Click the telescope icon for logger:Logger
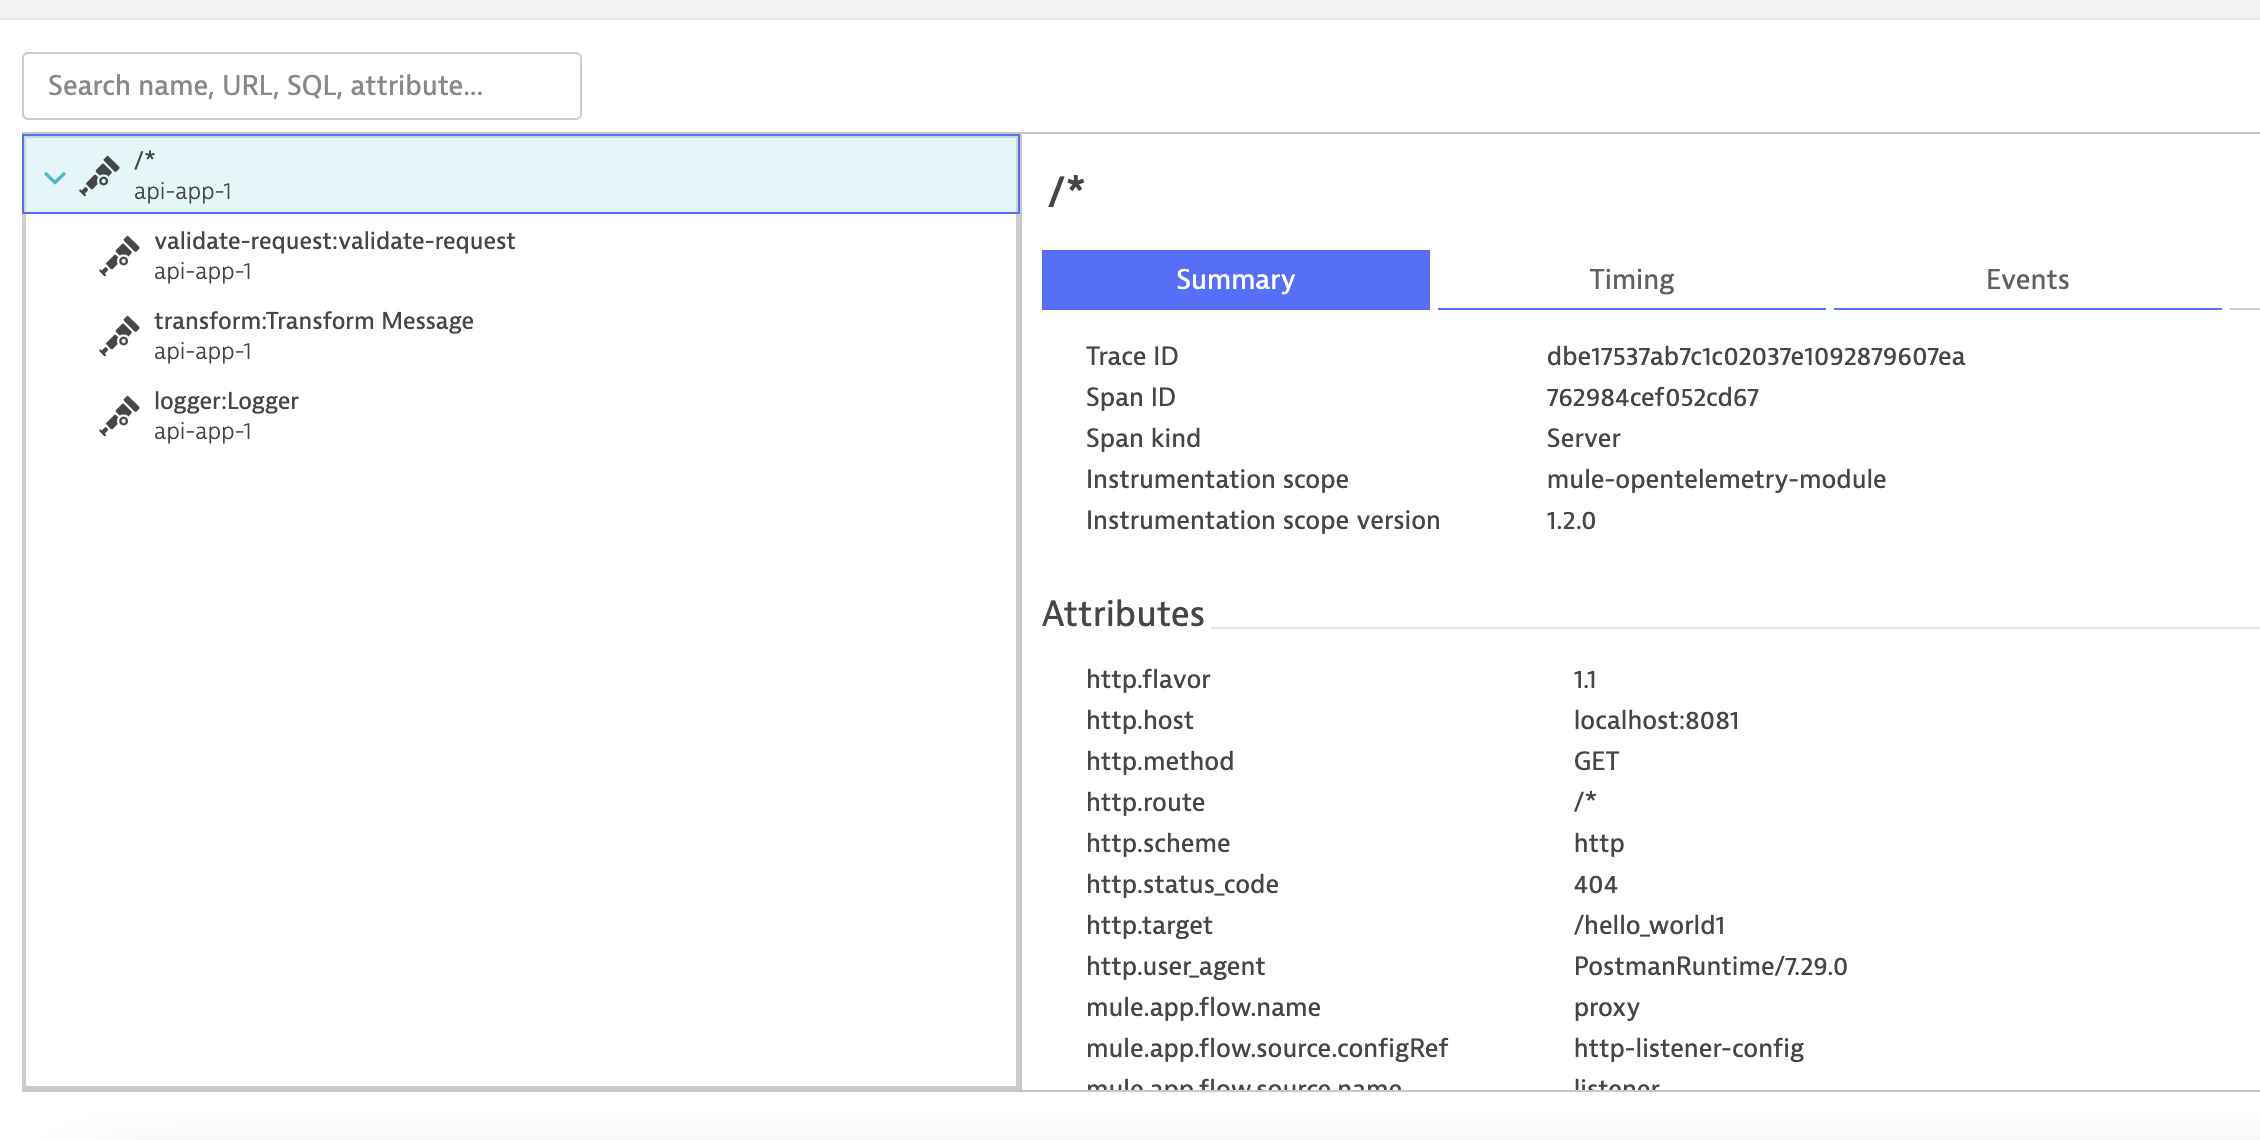The image size is (2260, 1140). (x=119, y=416)
